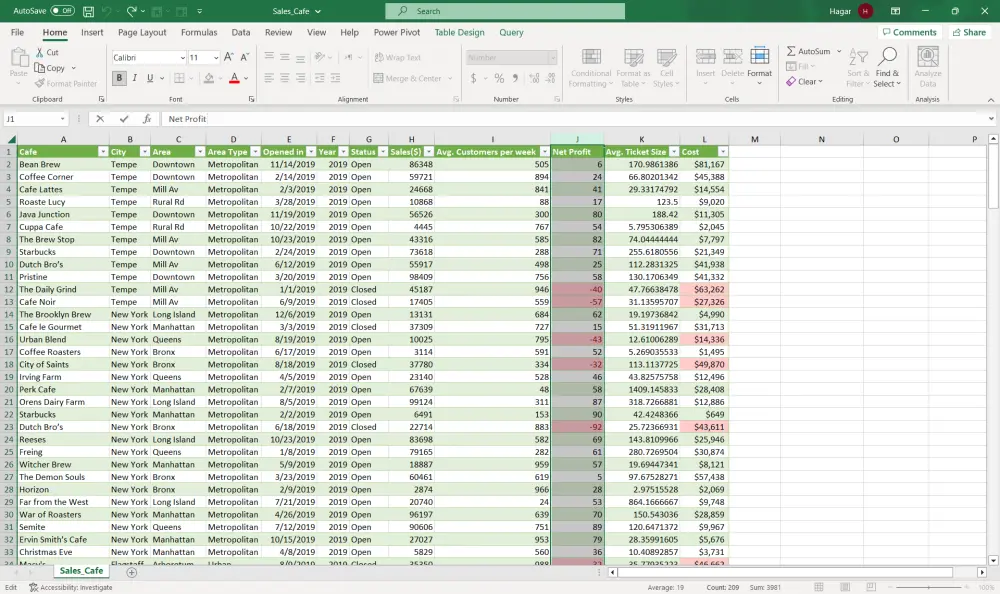Open Format as Table gallery
1000x594 pixels.
point(633,67)
